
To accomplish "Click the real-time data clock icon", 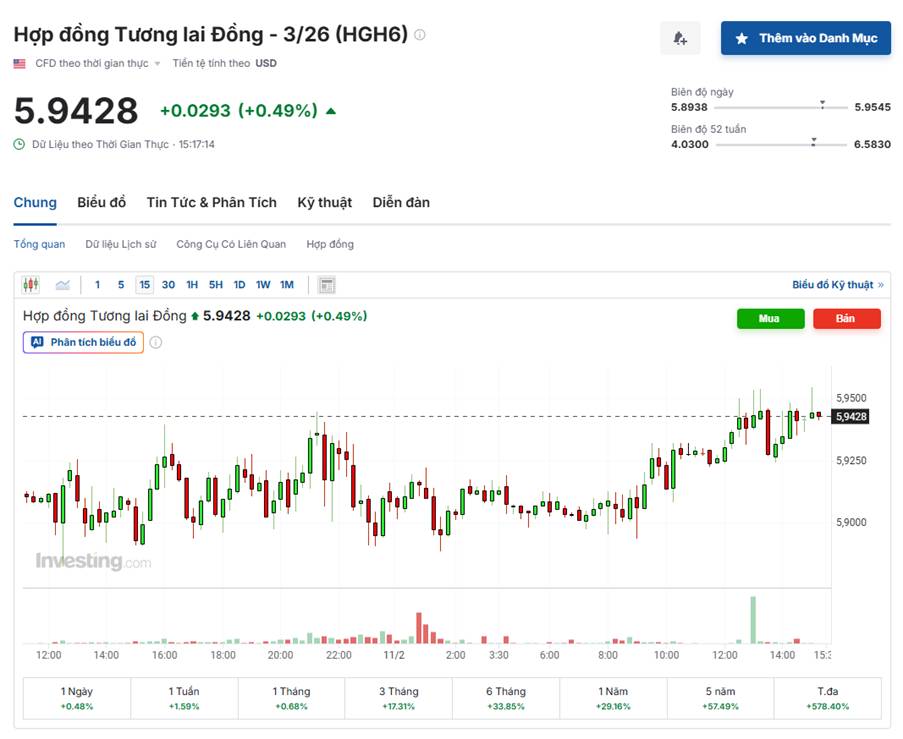I will [x=19, y=144].
